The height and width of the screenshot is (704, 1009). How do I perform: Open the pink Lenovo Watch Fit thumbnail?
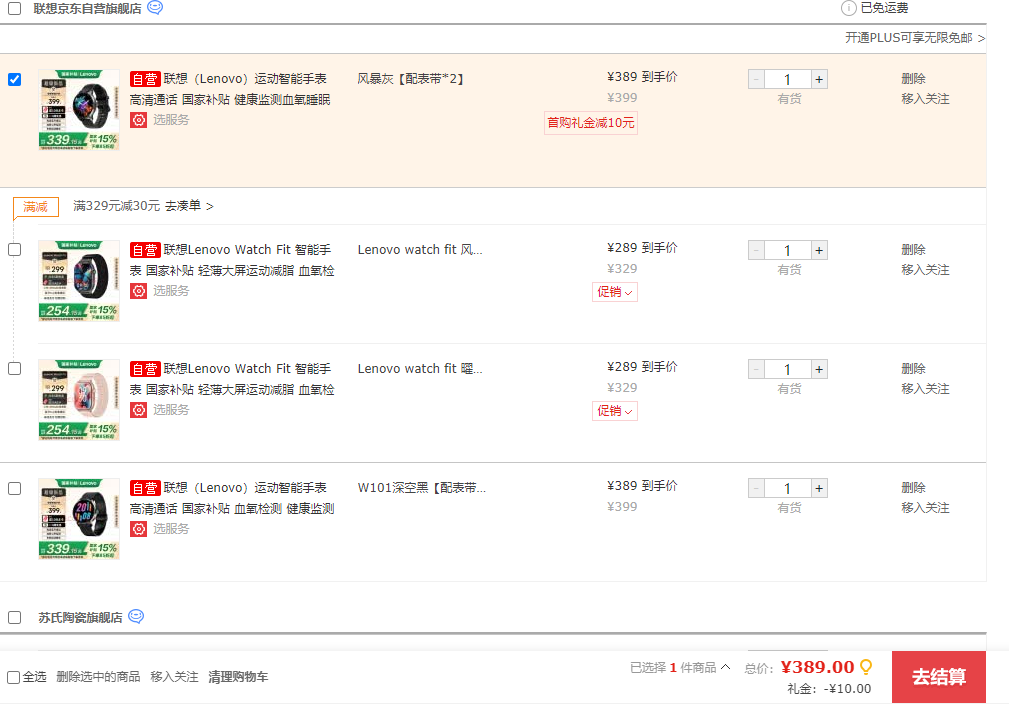click(79, 400)
